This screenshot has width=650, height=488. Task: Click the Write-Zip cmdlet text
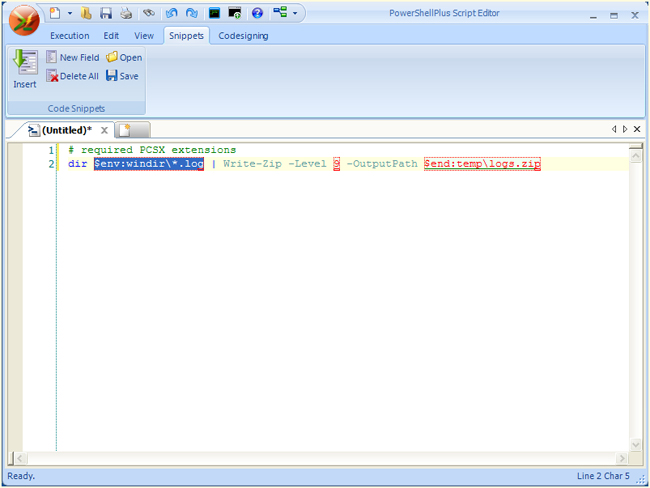pyautogui.click(x=252, y=164)
